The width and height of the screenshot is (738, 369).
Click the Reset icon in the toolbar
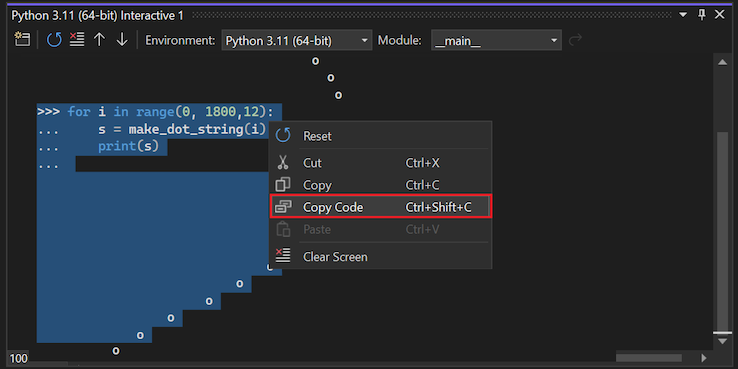tap(54, 40)
